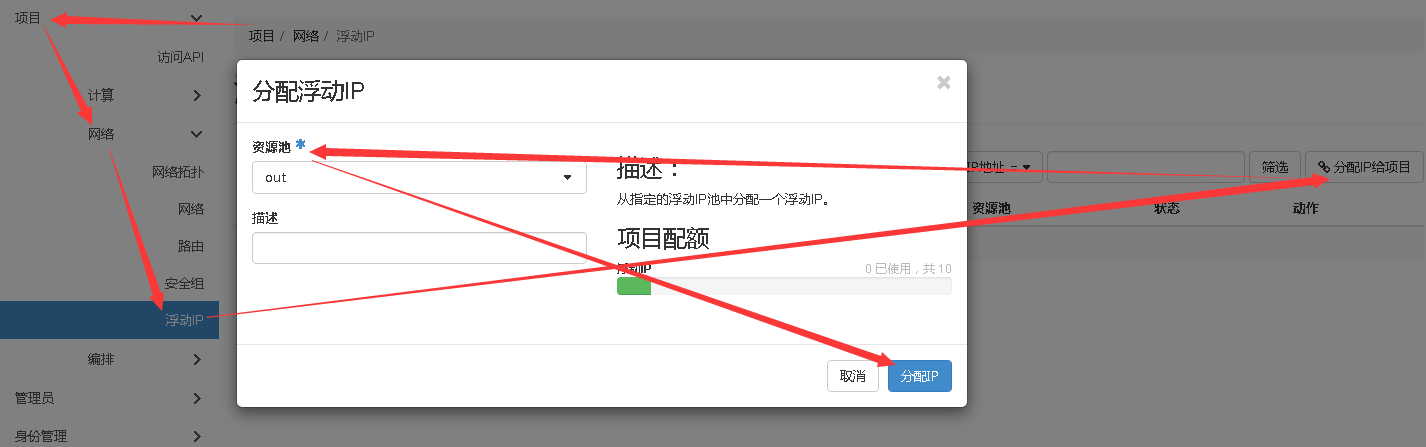Click the blue 分配IP button
Viewport: 1426px width, 447px height.
point(919,376)
